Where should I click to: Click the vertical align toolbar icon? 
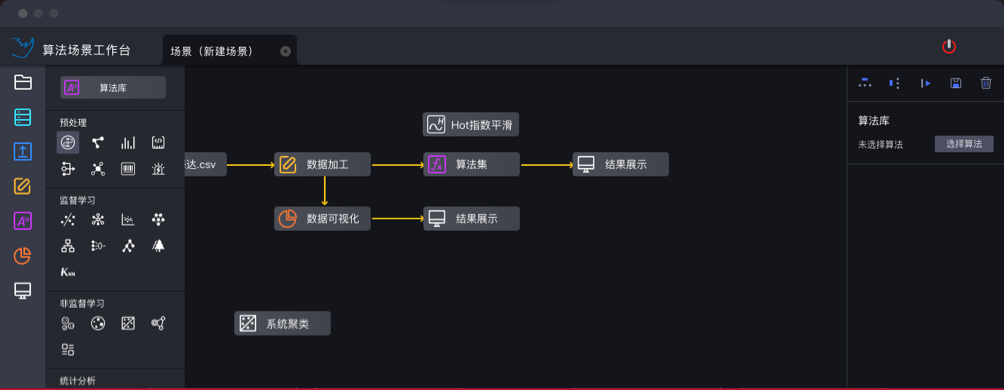coord(895,83)
